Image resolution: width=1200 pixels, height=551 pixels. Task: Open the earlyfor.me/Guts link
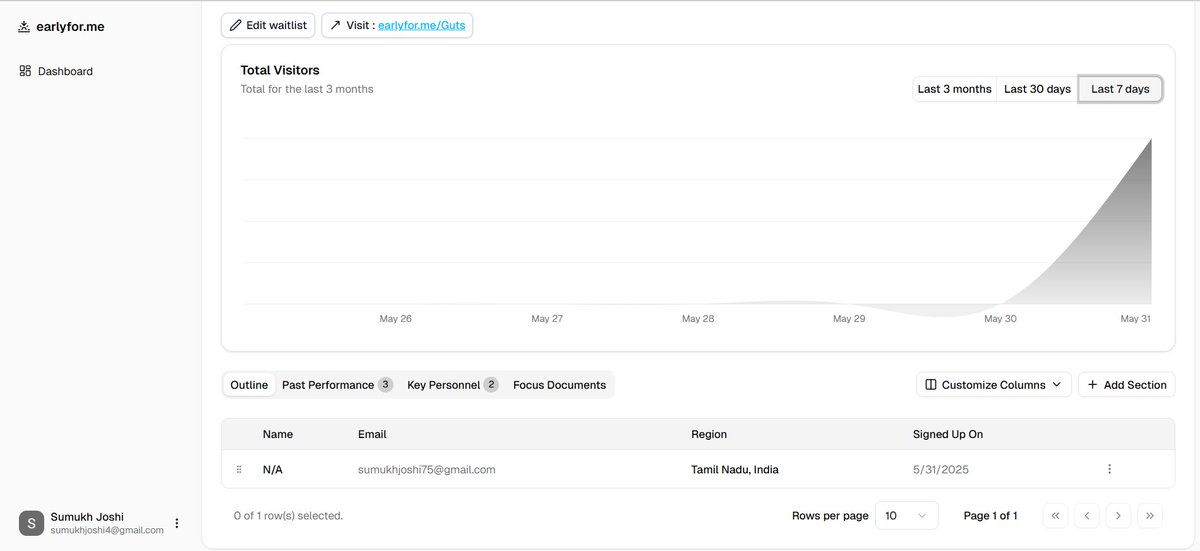pyautogui.click(x=421, y=25)
